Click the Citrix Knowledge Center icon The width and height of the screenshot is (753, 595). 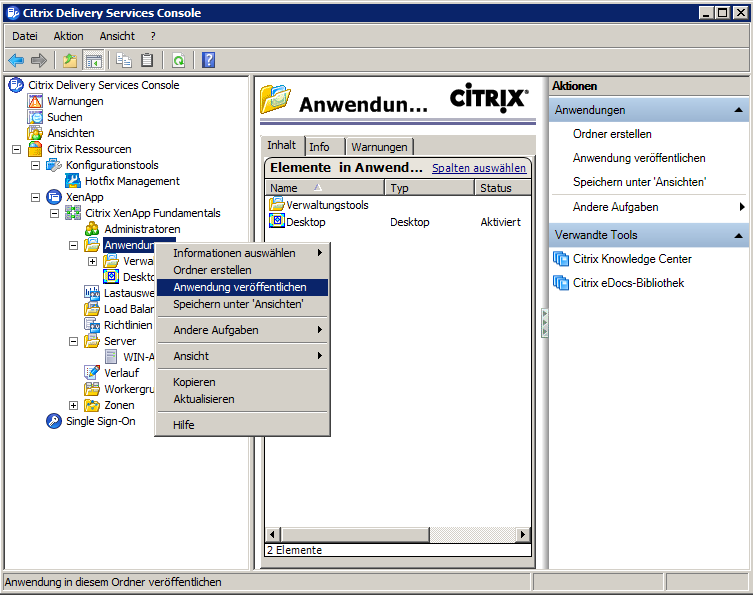click(560, 258)
